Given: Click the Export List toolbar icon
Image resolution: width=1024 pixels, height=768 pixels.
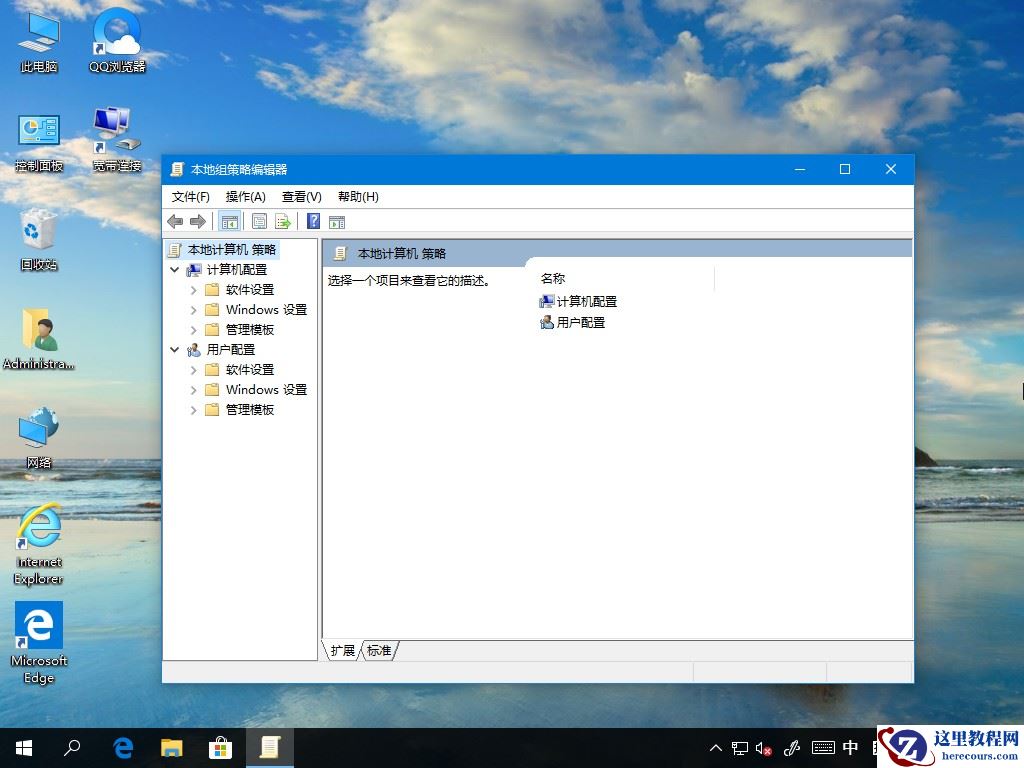Looking at the screenshot, I should 281,221.
